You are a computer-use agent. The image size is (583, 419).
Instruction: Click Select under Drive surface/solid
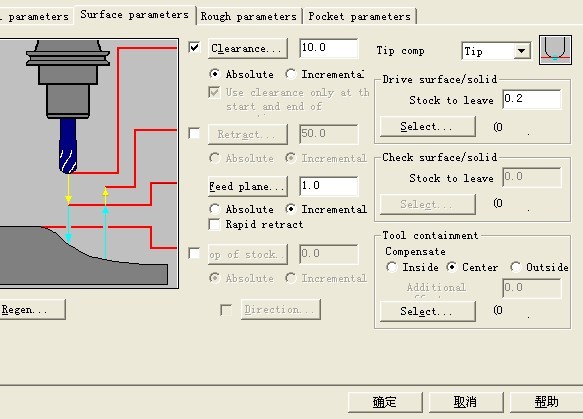coord(428,126)
